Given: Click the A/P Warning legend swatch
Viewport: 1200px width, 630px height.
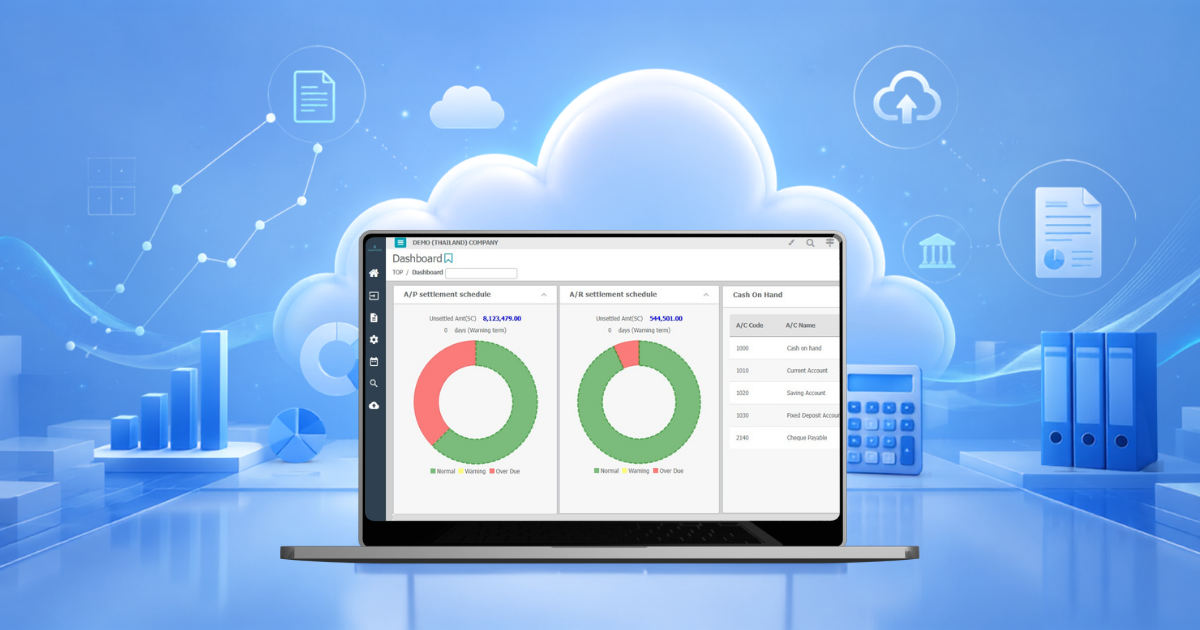Looking at the screenshot, I should coord(460,471).
